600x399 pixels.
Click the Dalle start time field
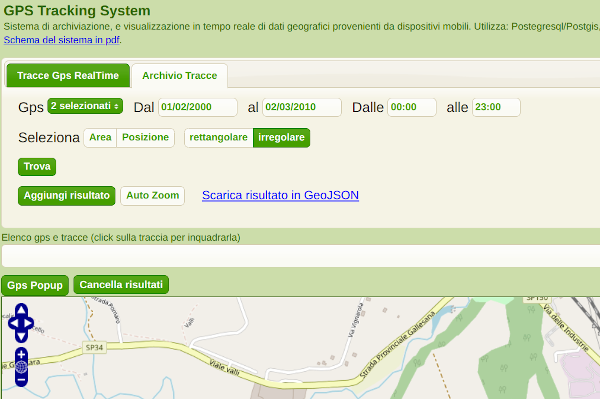pos(412,107)
